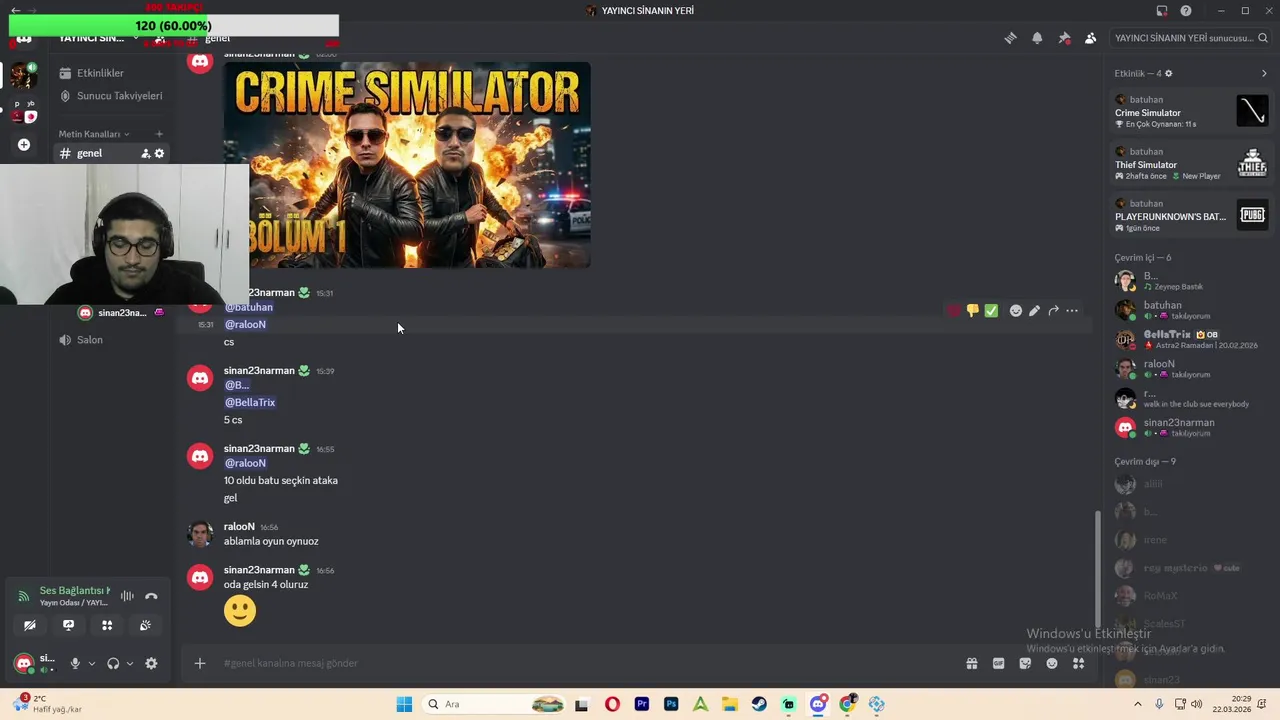The width and height of the screenshot is (1280, 720).
Task: Edit the genel channel settings gear
Action: [x=159, y=153]
